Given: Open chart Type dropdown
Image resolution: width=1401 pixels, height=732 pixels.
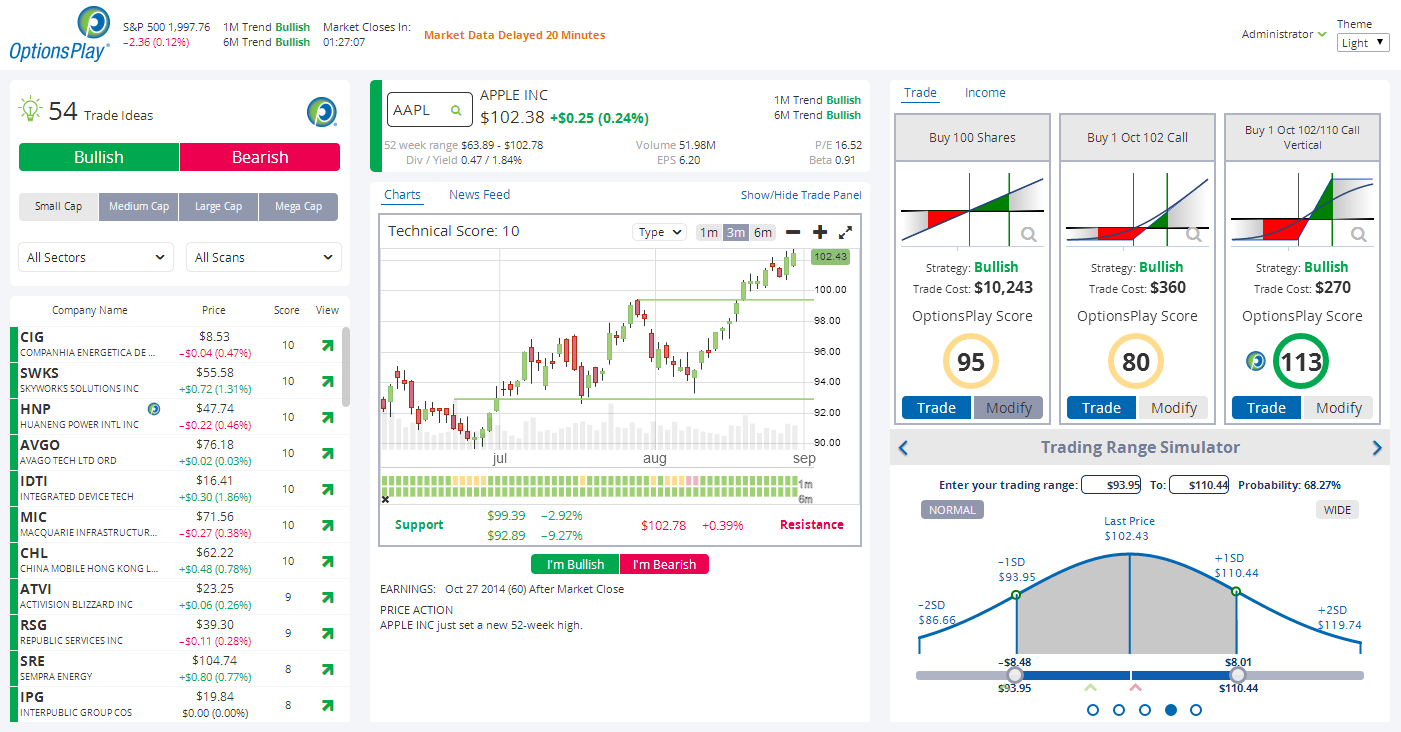Looking at the screenshot, I should (x=659, y=232).
